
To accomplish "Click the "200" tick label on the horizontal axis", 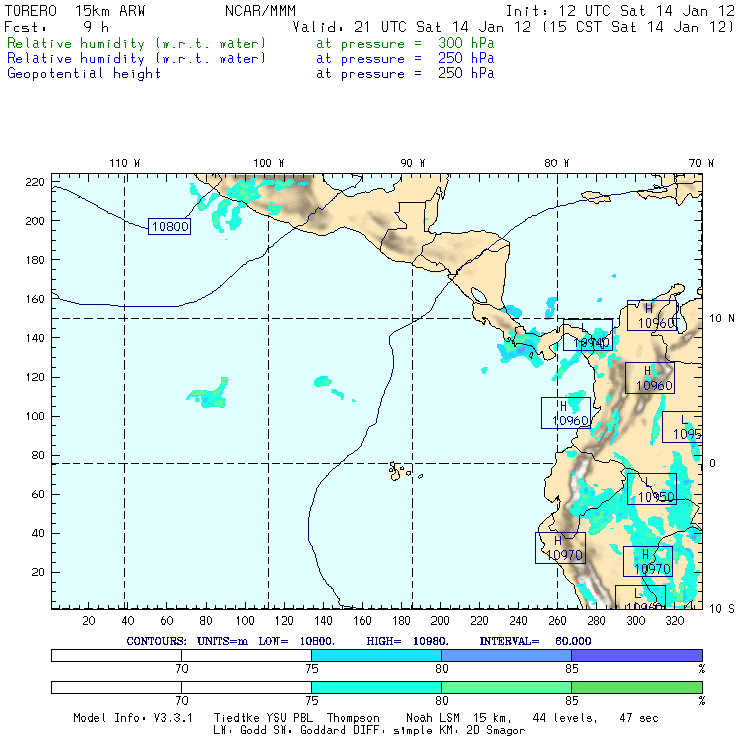I will pos(440,621).
